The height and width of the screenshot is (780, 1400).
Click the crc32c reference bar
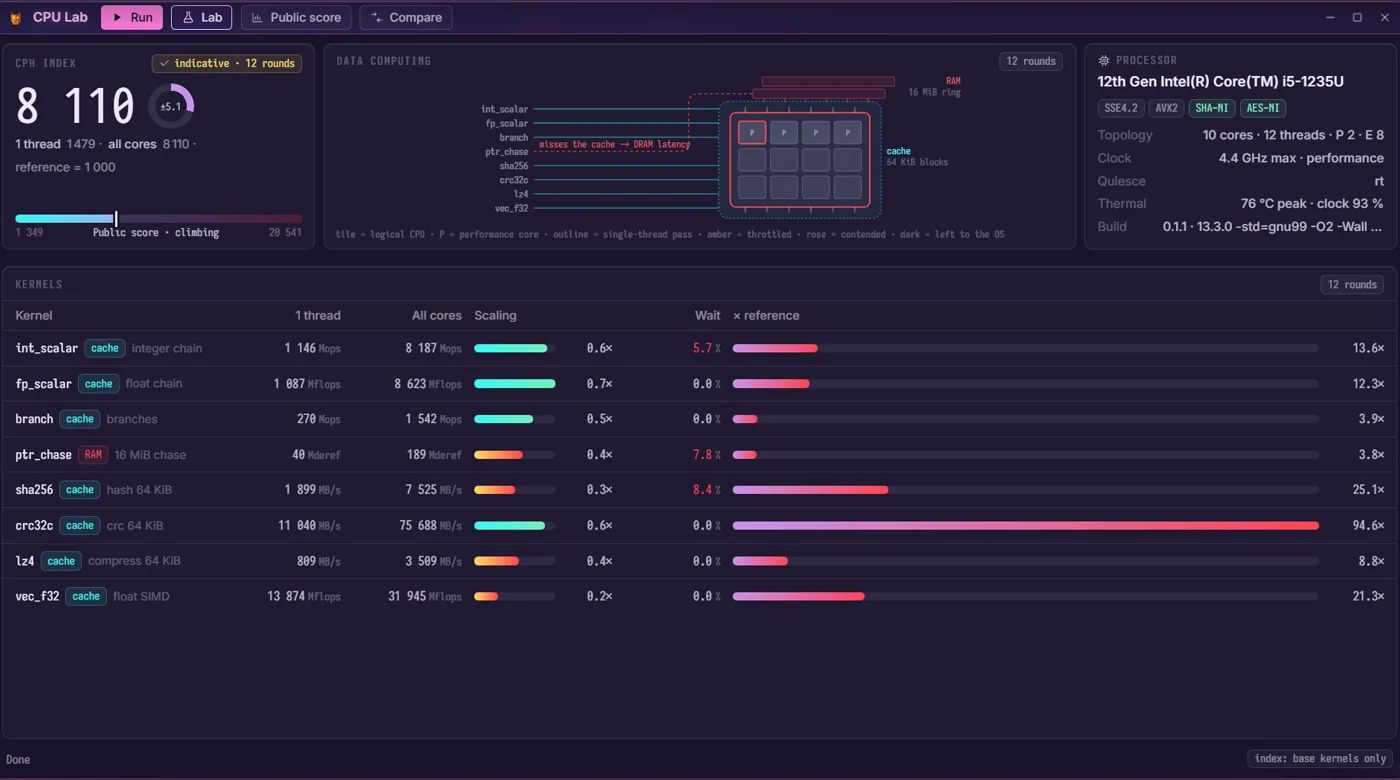coord(1025,525)
